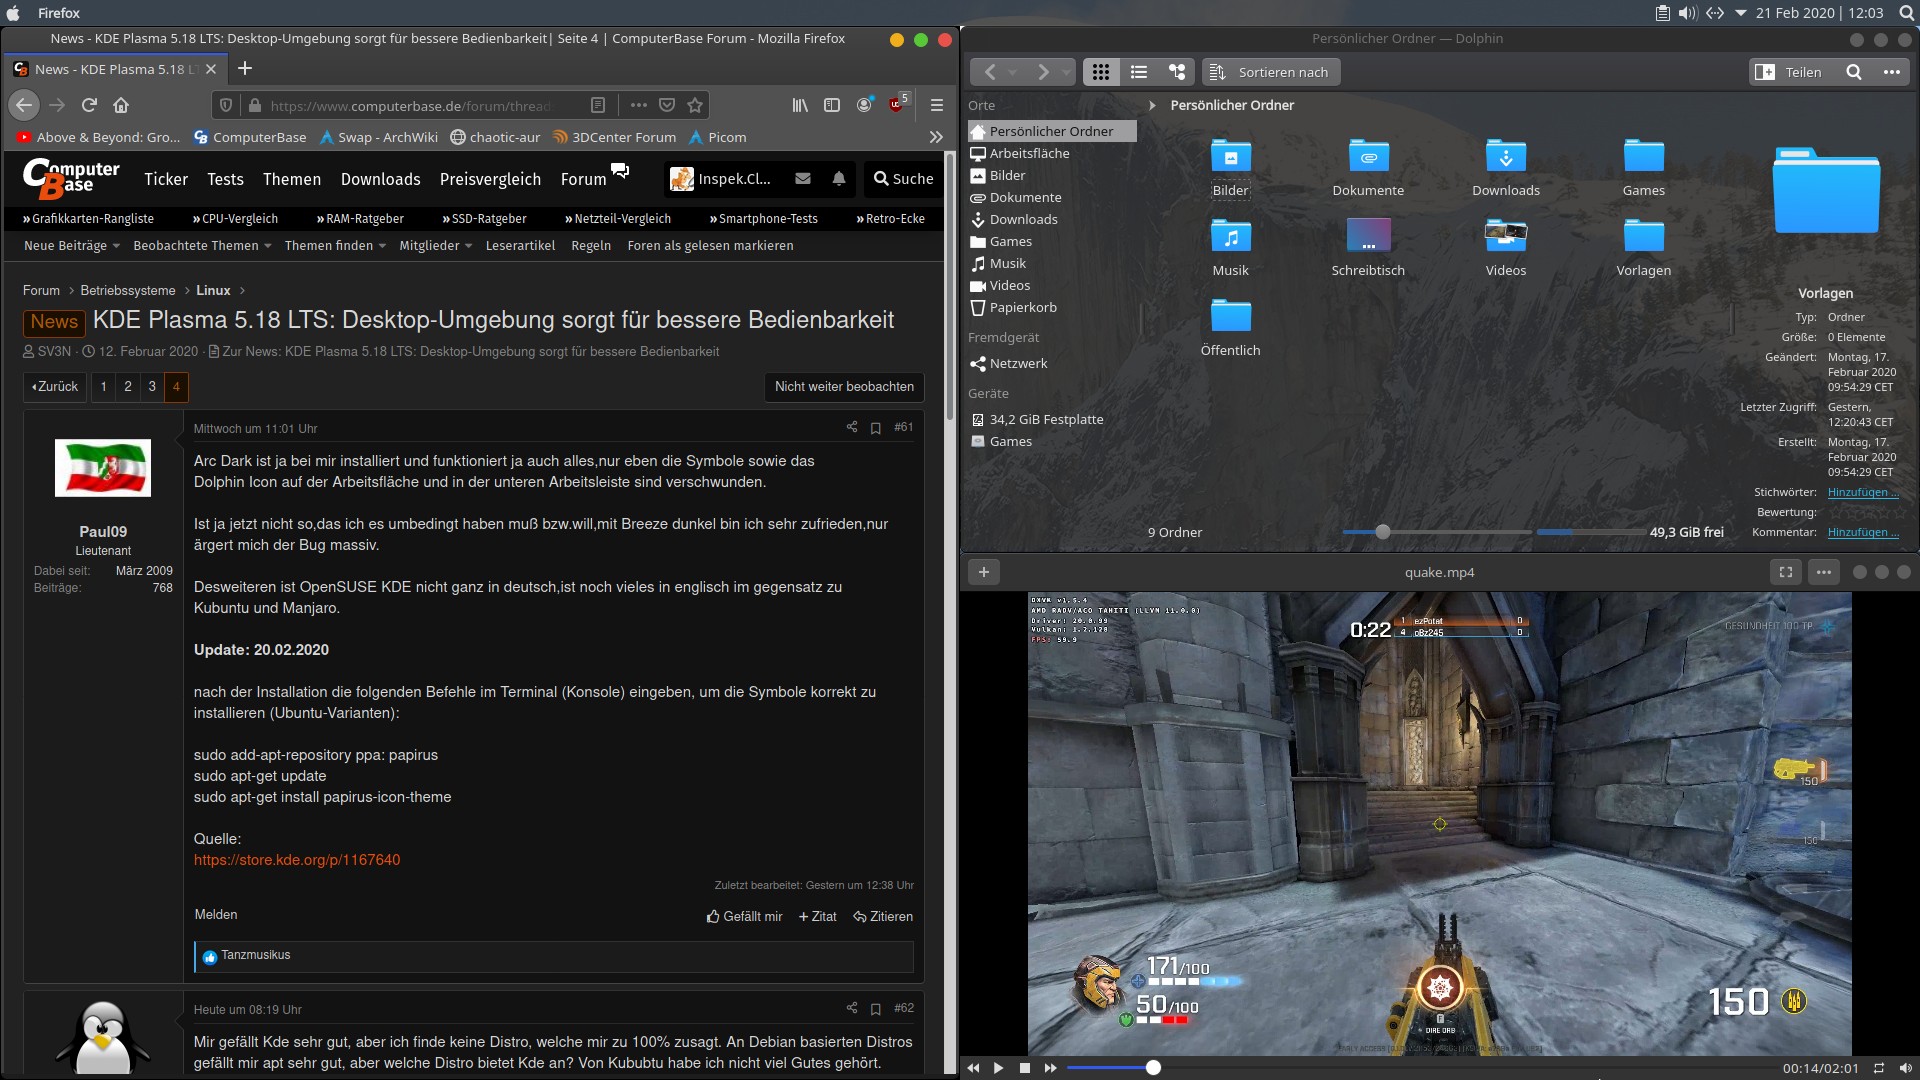Open the uBlock Origin extension icon
1920x1080 pixels.
point(897,105)
